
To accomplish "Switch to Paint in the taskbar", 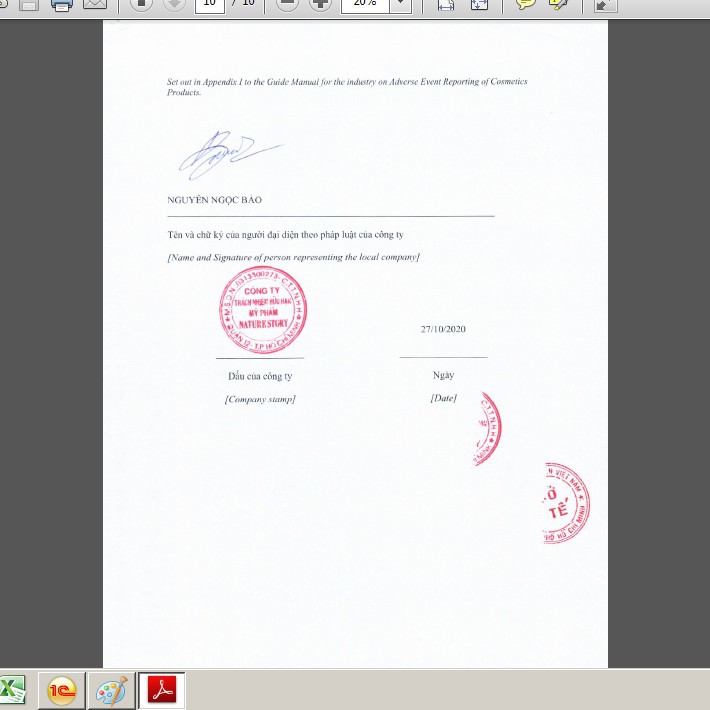I will (110, 690).
